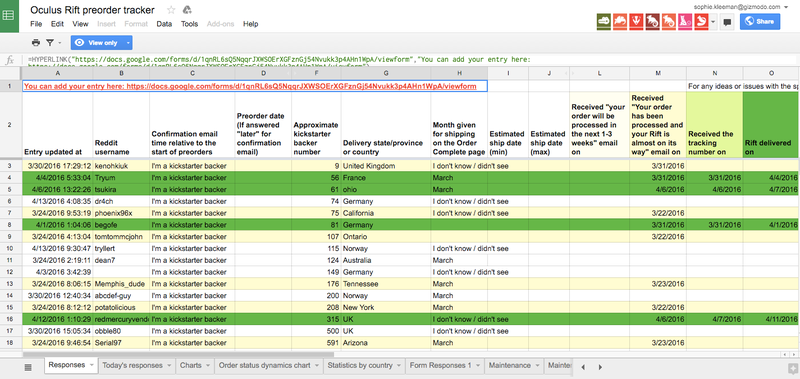Click the formula bar fx icon

click(x=9, y=60)
